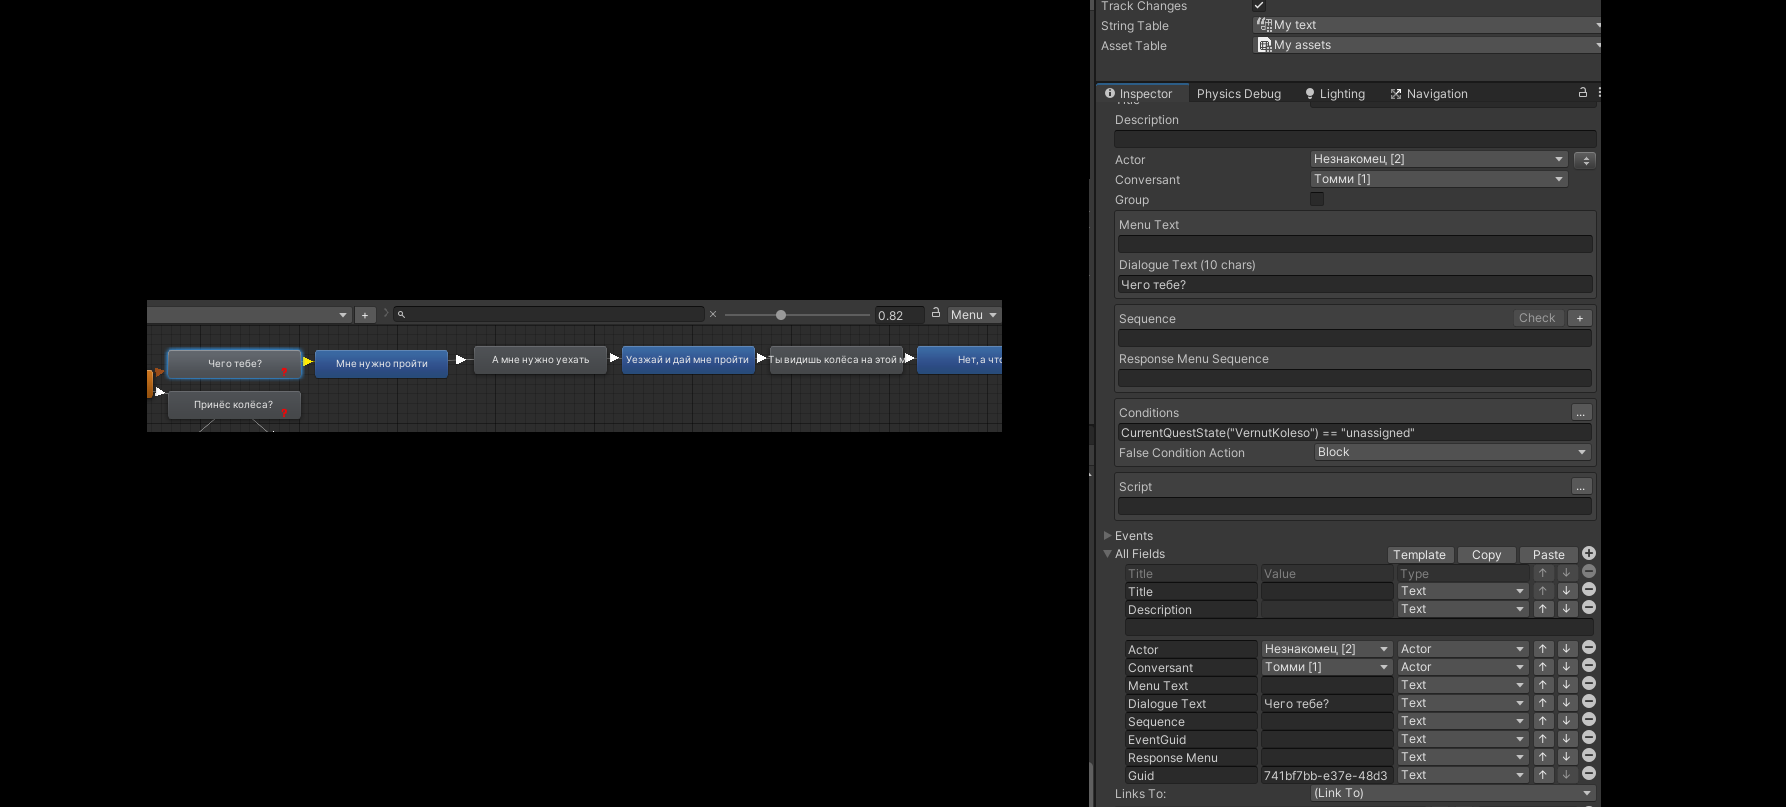This screenshot has width=1786, height=807.
Task: Open the Links To dropdown
Action: click(1453, 793)
